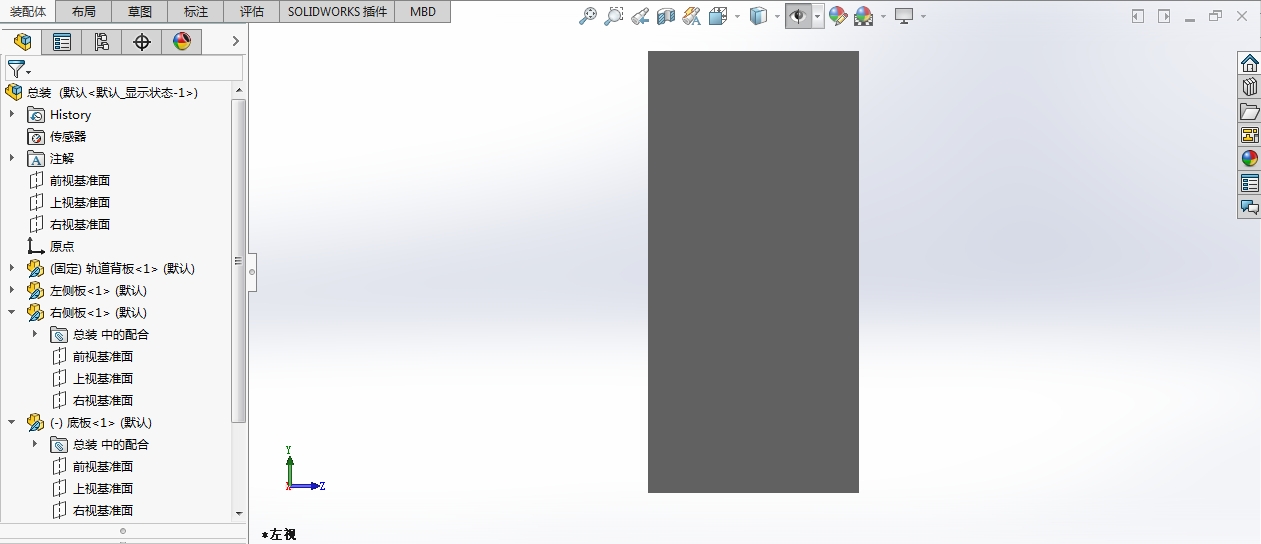Switch to the SOLIDWORKS 插件 tab
The height and width of the screenshot is (544, 1261).
337,11
